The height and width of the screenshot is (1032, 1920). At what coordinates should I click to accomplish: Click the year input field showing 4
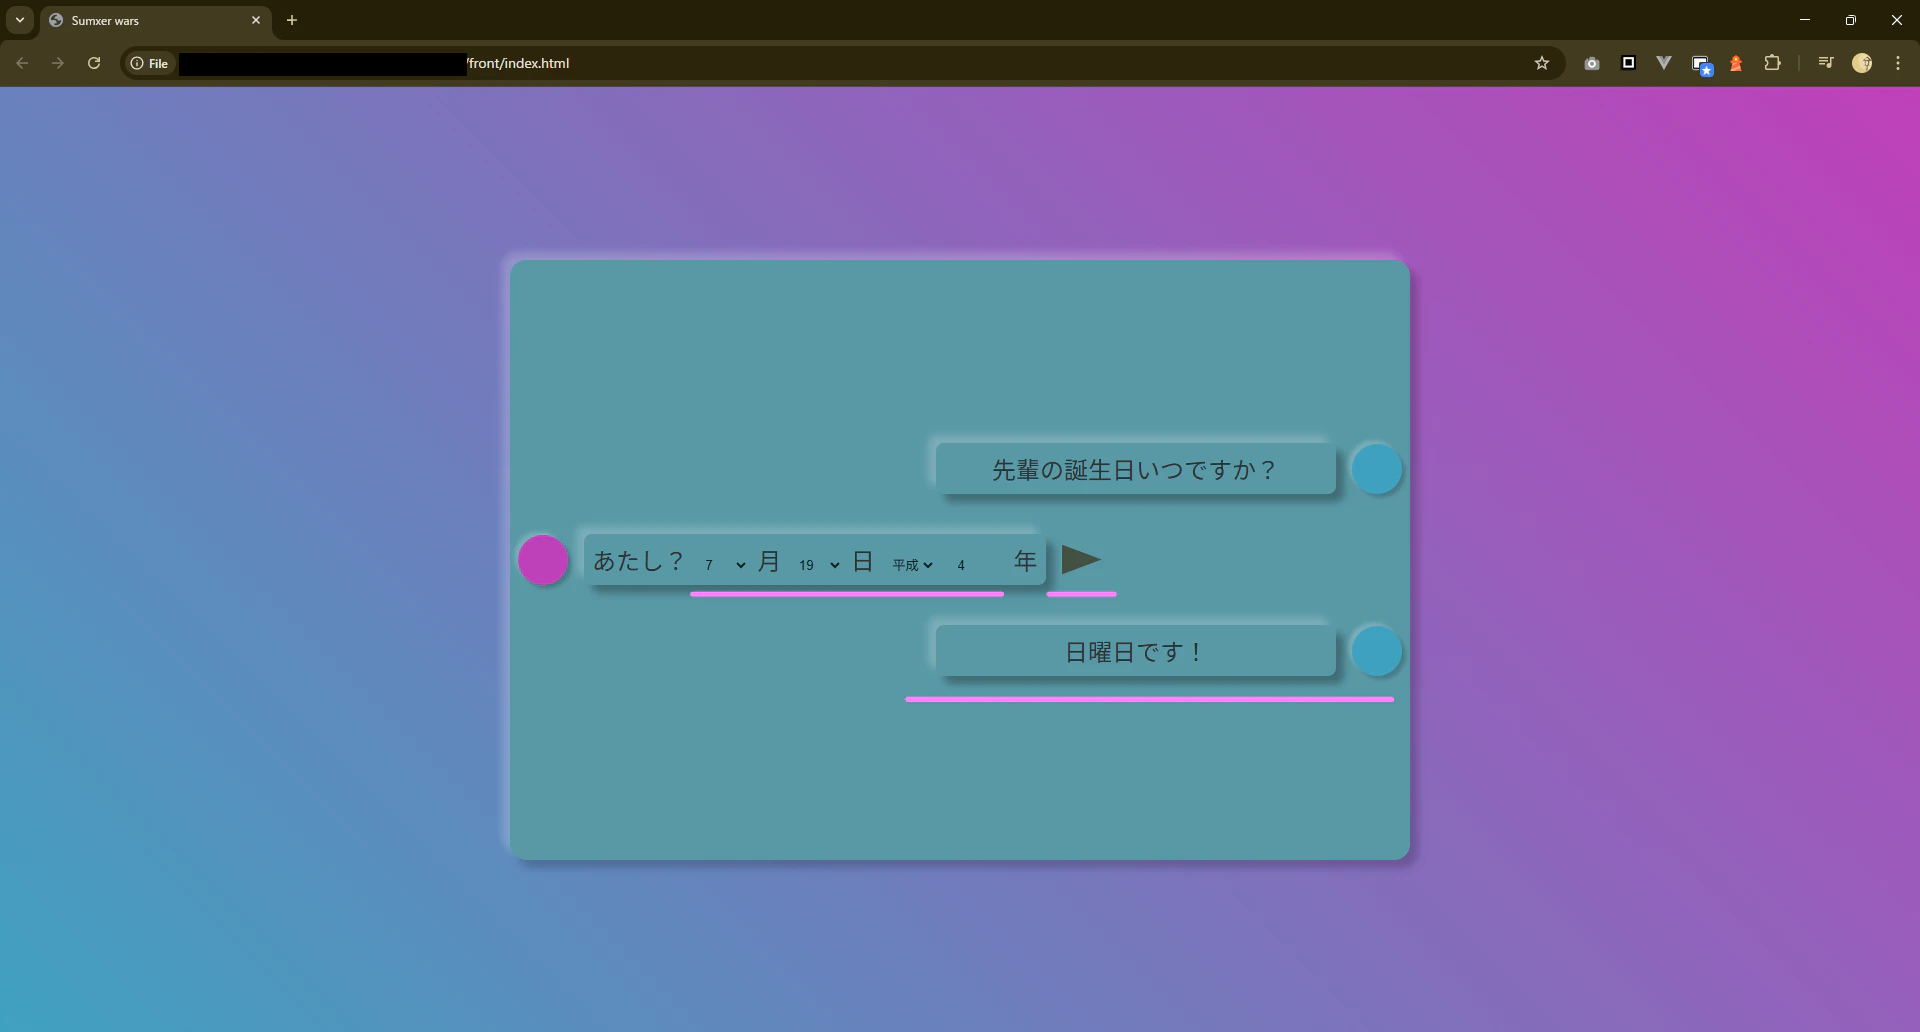pyautogui.click(x=980, y=565)
